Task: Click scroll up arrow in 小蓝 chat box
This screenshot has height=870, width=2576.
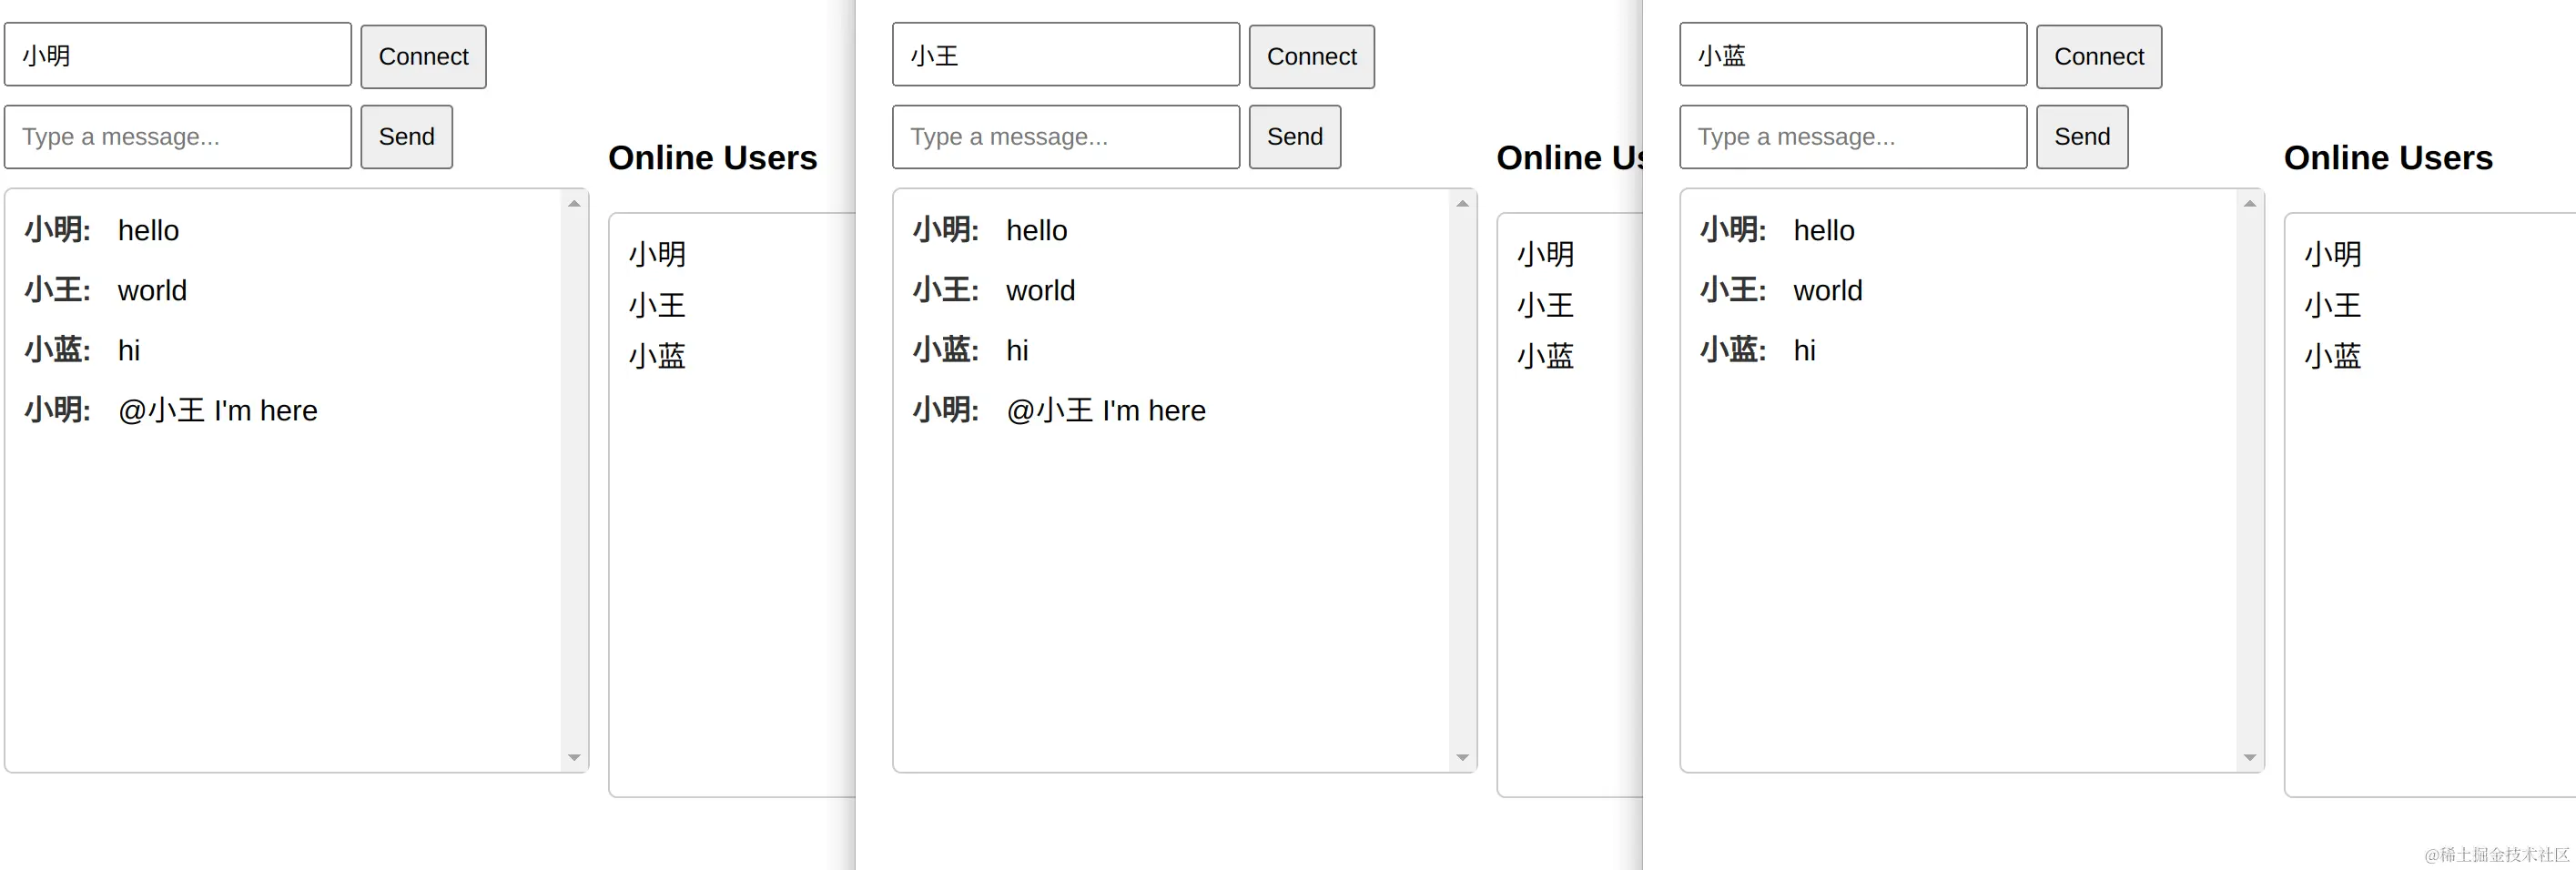Action: point(2250,203)
